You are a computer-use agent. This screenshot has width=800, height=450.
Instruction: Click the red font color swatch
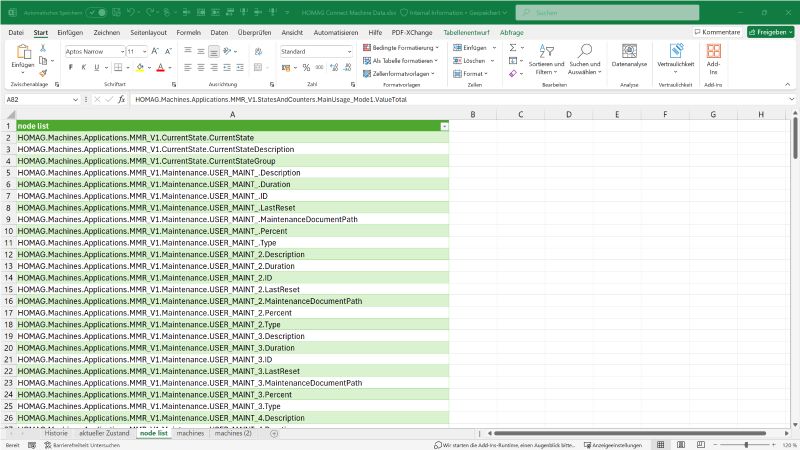pos(161,67)
